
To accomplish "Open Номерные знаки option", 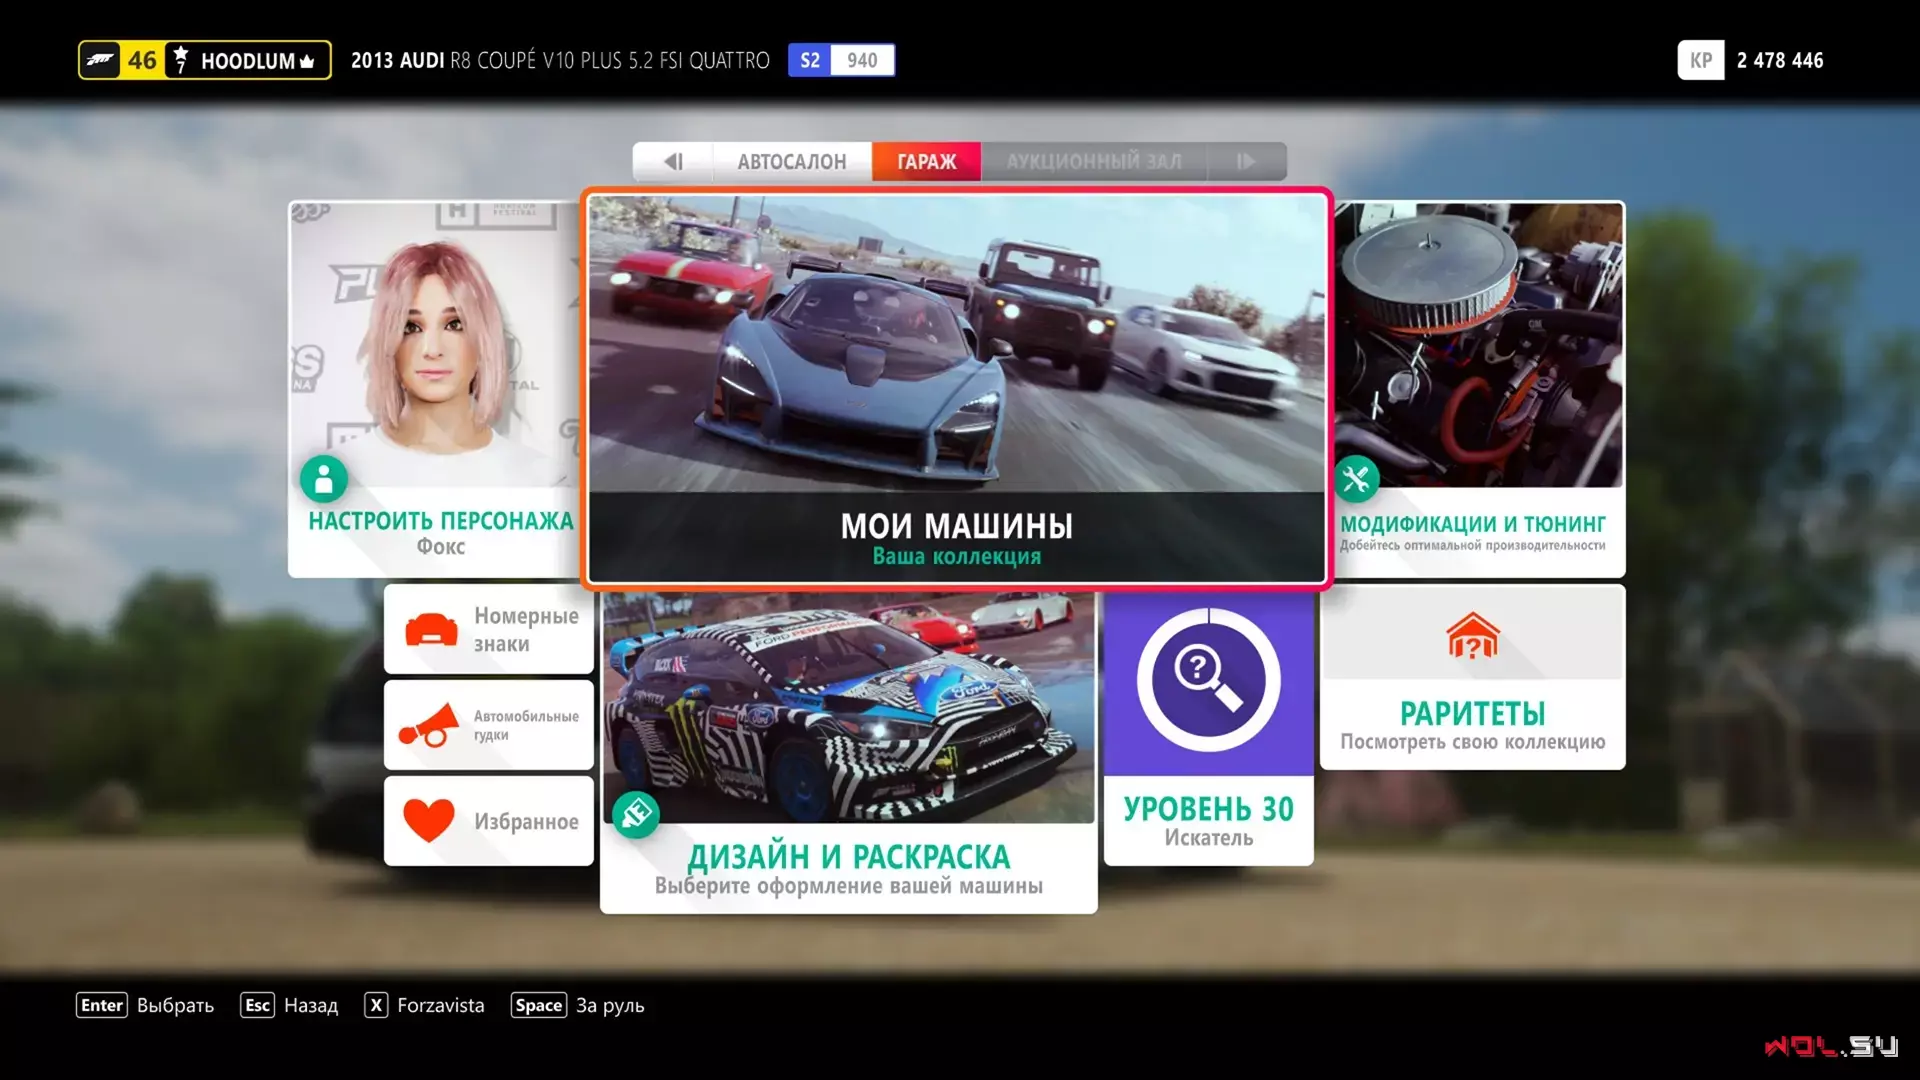I will point(489,629).
